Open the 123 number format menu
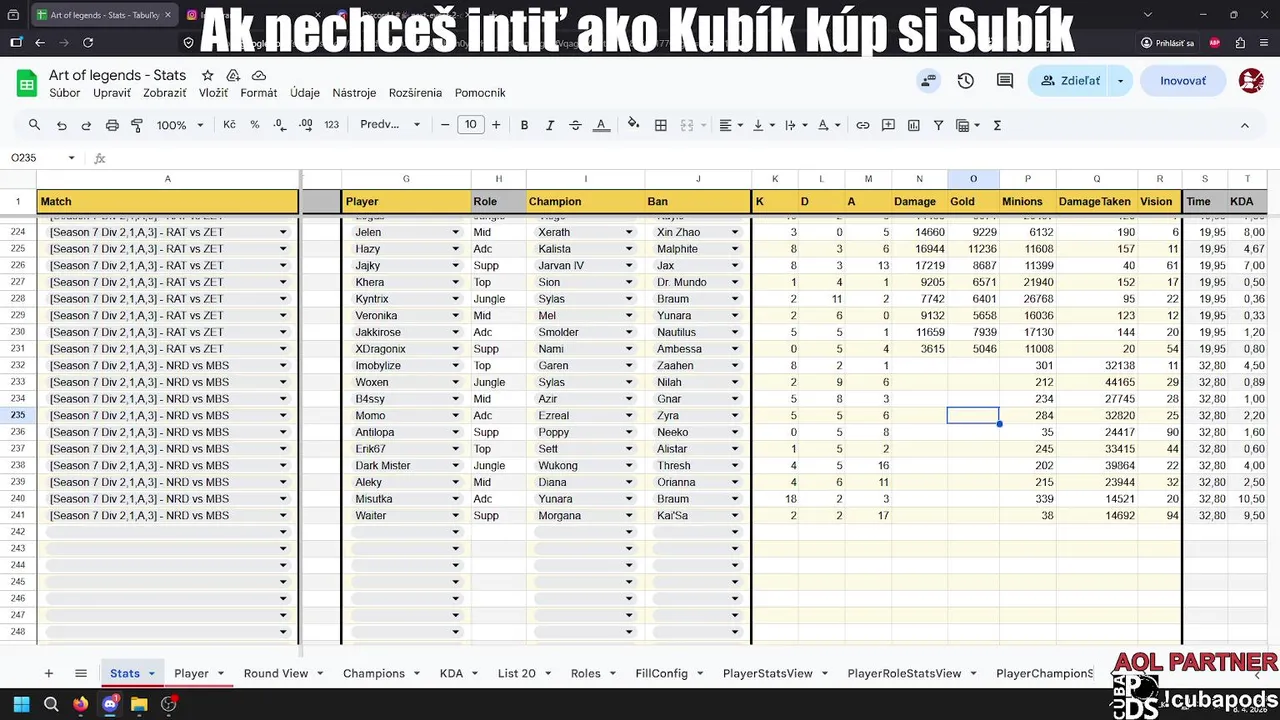Viewport: 1280px width, 720px height. coord(332,125)
